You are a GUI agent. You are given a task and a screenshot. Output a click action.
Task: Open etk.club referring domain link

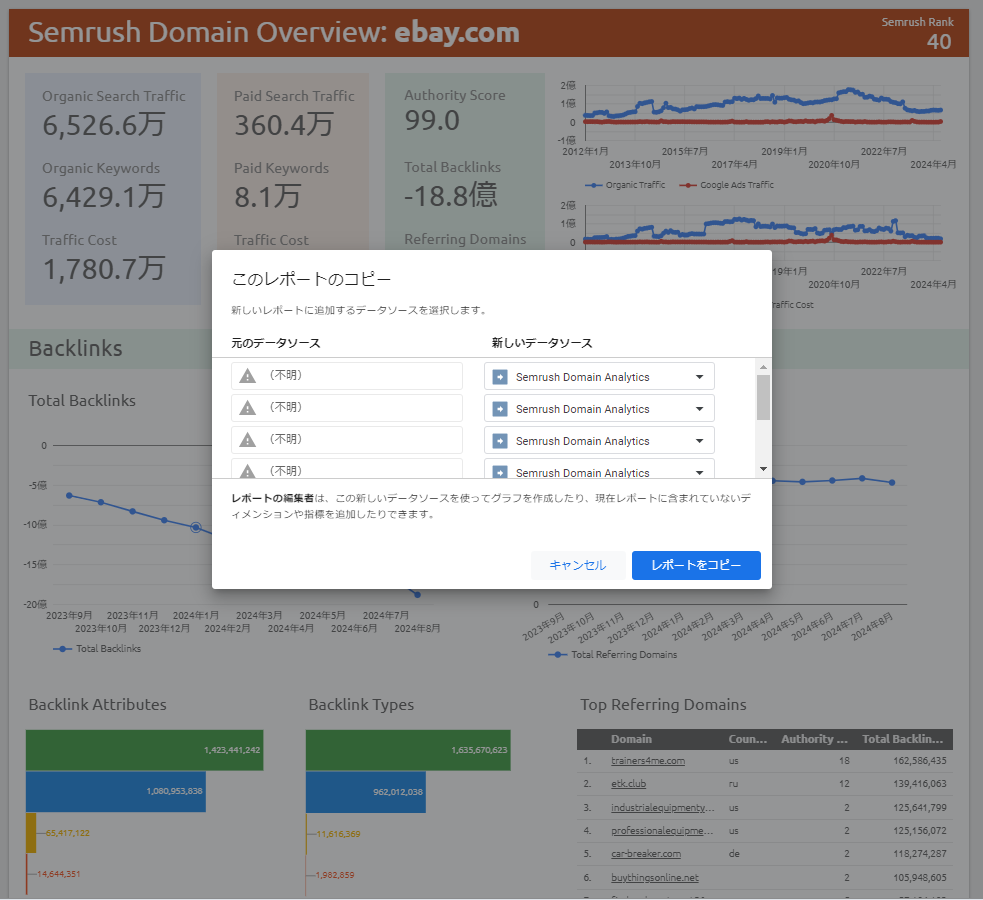click(x=628, y=783)
